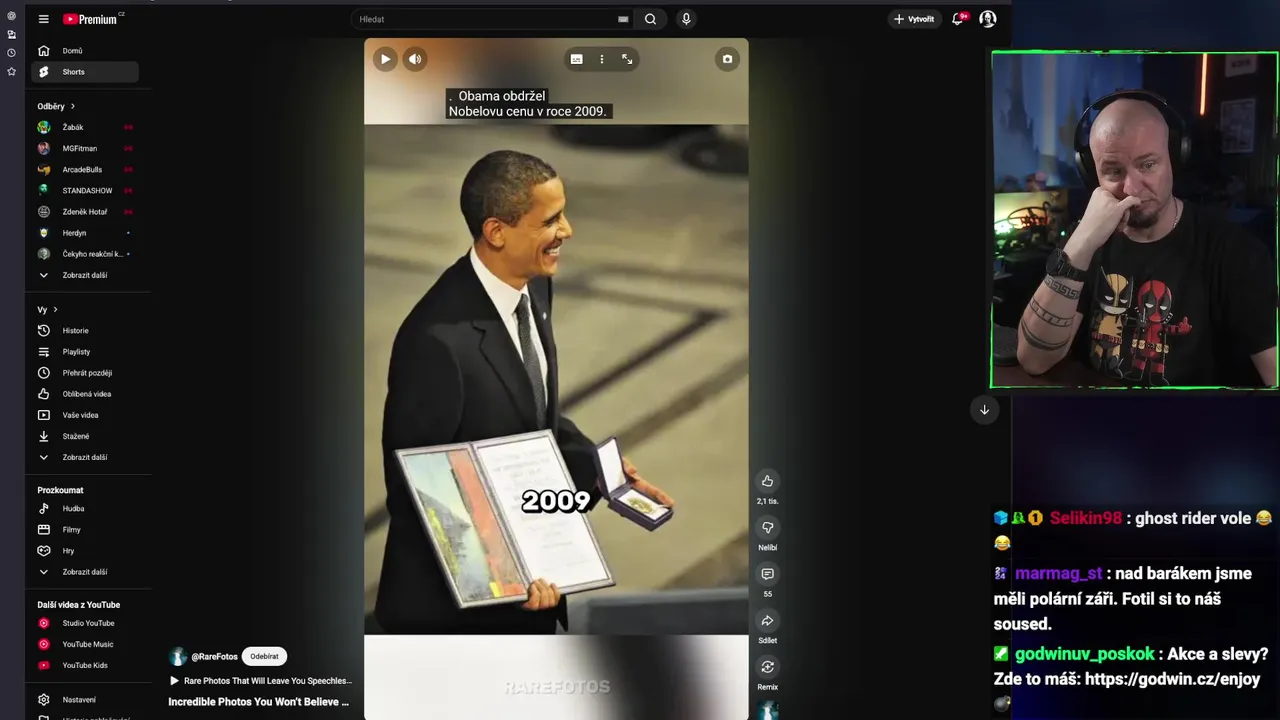Play the Shorts video
The image size is (1280, 720).
coord(385,59)
